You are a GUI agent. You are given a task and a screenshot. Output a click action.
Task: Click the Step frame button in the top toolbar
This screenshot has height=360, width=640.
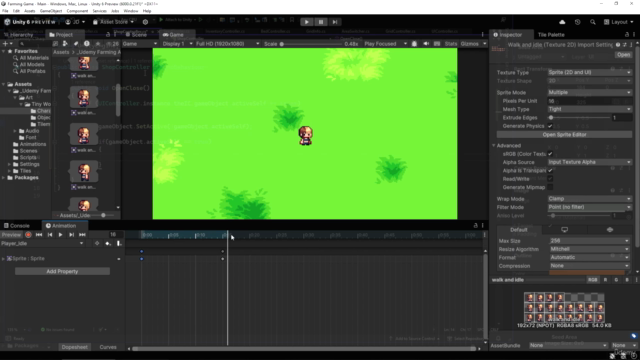click(335, 22)
